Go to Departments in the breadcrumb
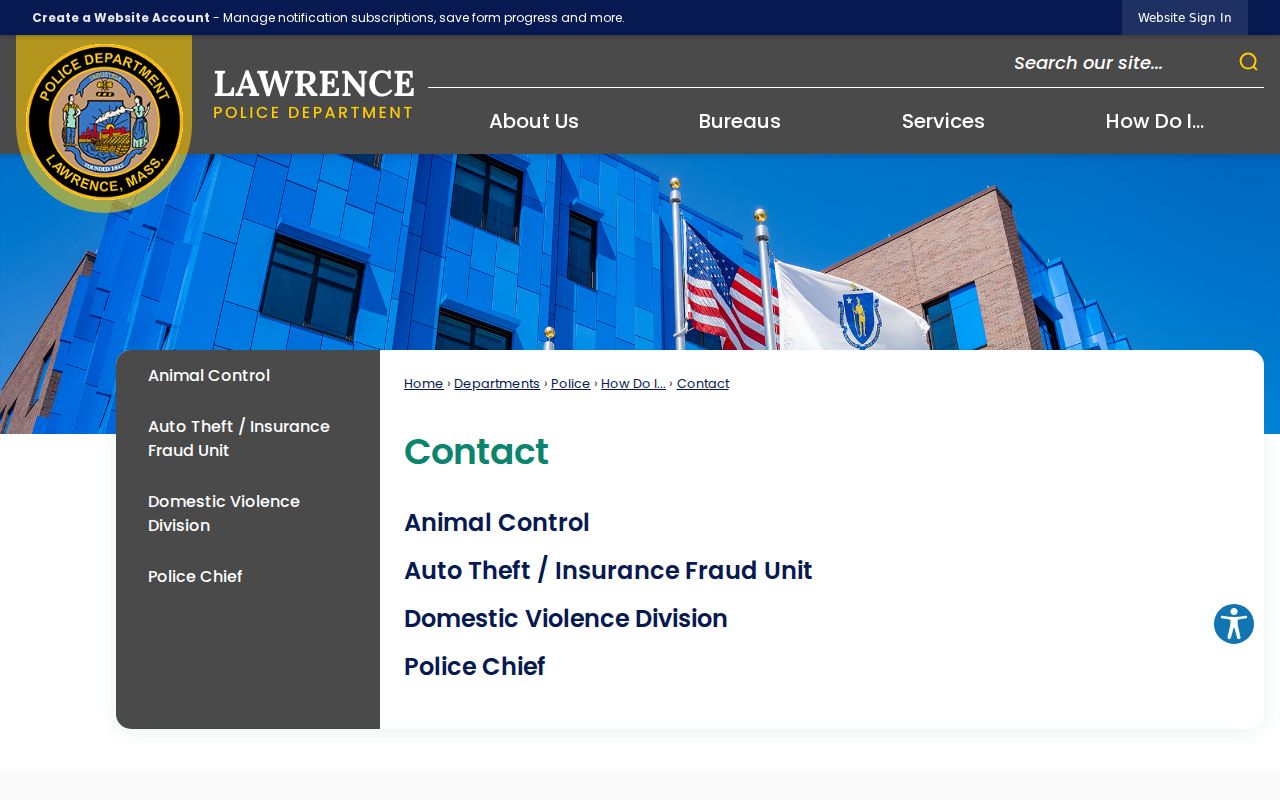Viewport: 1280px width, 800px height. click(497, 384)
